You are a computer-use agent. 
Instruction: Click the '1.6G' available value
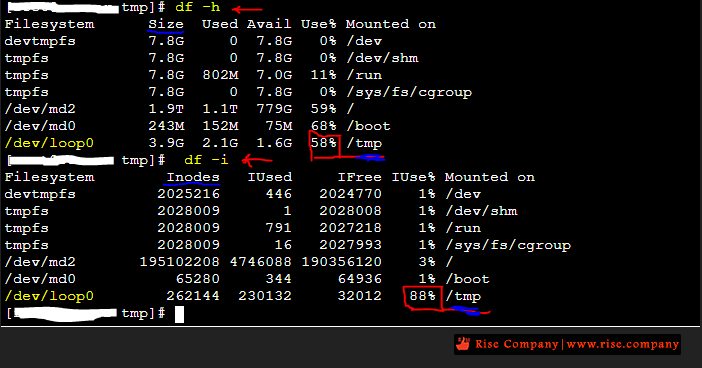[x=274, y=143]
